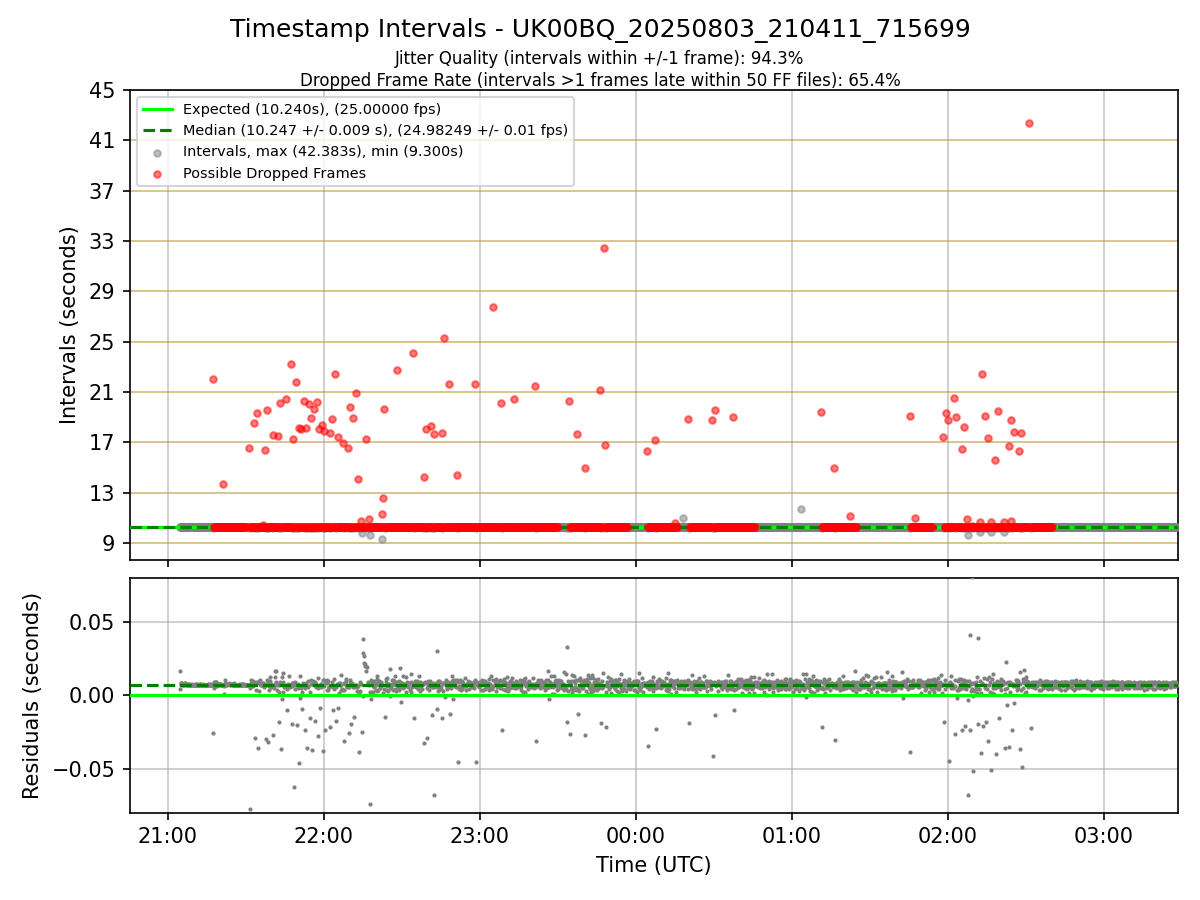Click the '9' y-axis tick label
This screenshot has width=1200, height=900.
click(x=108, y=544)
